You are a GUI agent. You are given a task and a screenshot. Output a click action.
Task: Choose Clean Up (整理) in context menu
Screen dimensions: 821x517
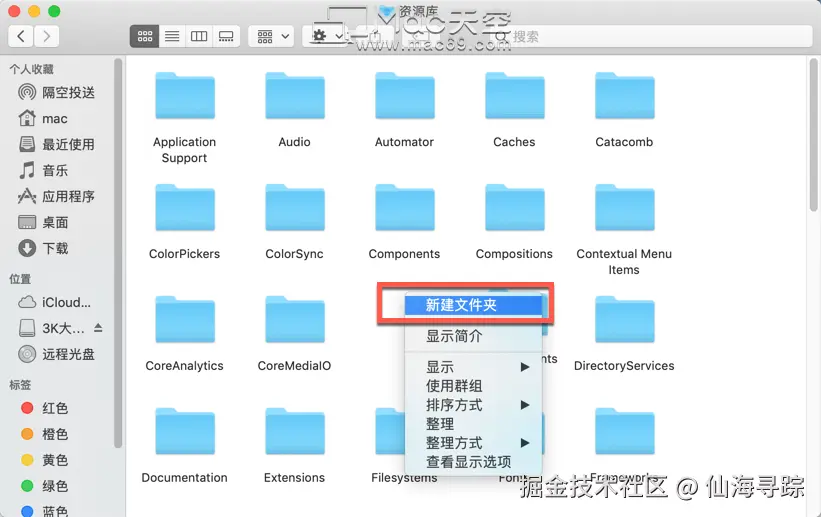473,424
